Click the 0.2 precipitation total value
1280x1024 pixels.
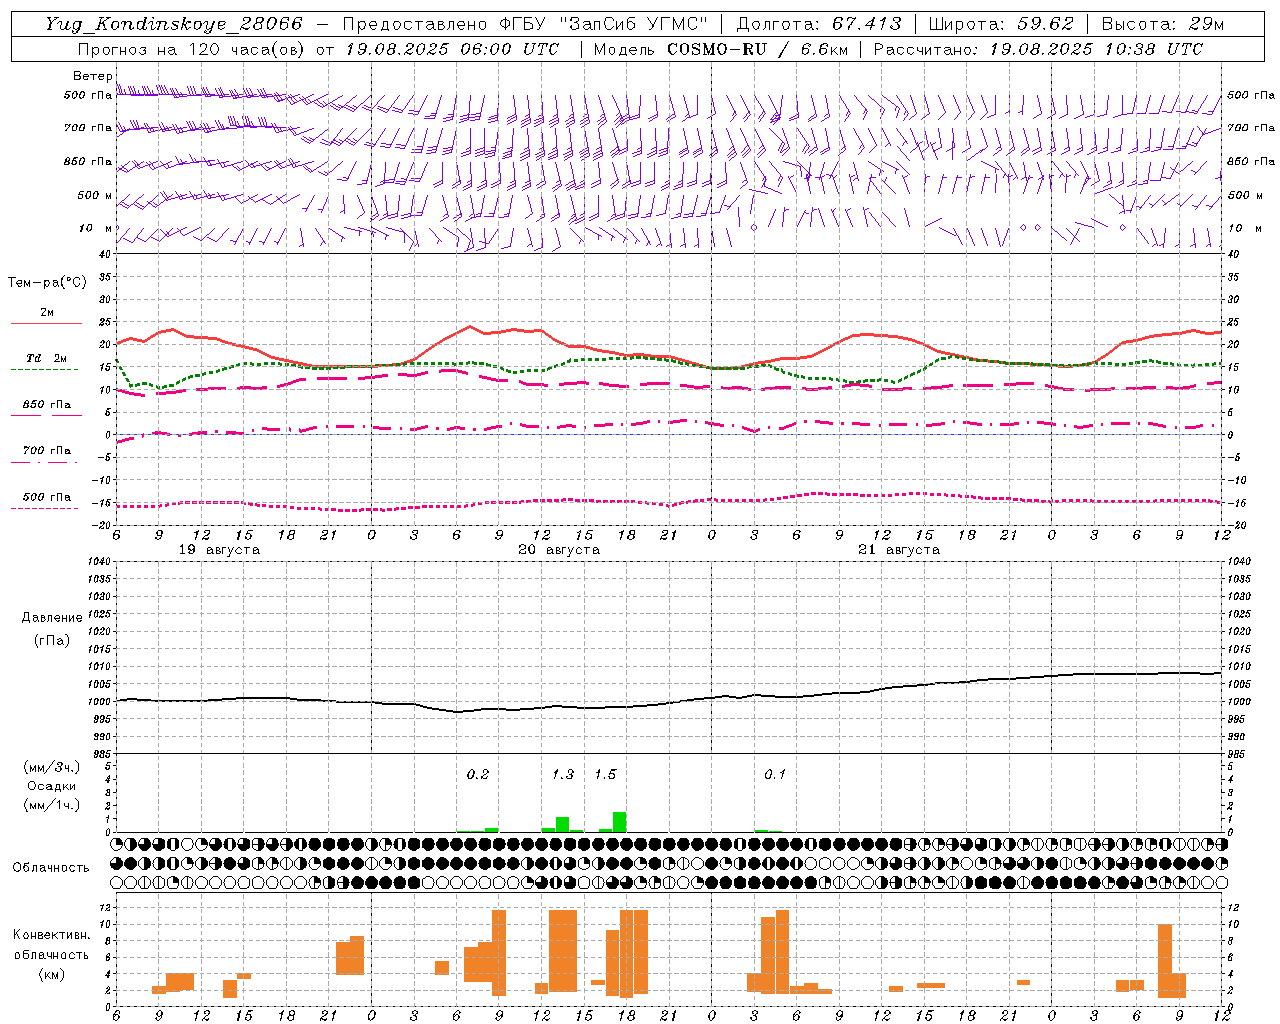[478, 774]
